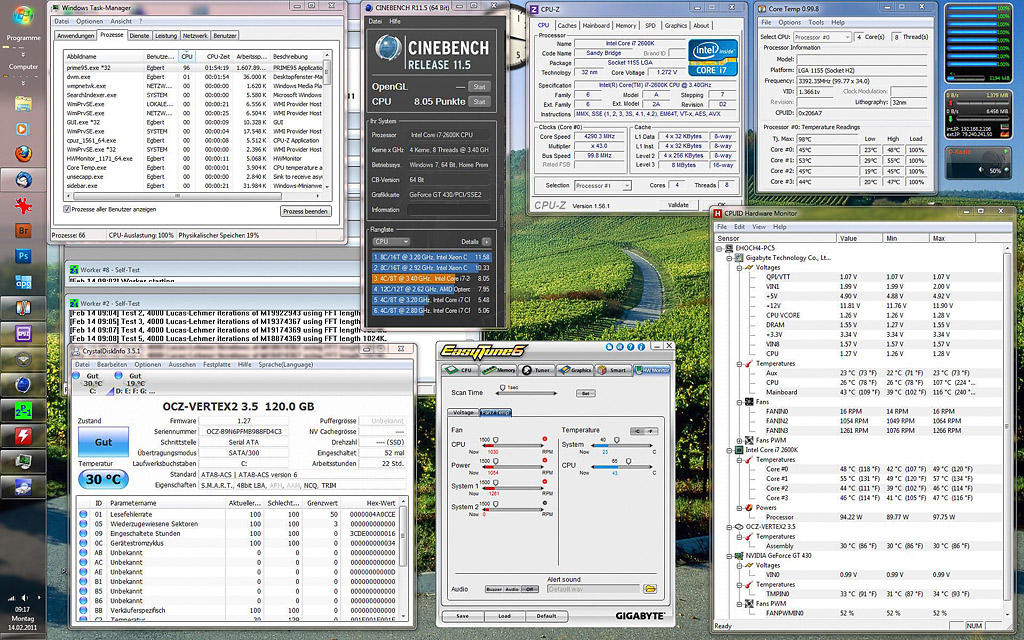Launch Photoshop from the left dock
The image size is (1024, 640).
point(23,256)
